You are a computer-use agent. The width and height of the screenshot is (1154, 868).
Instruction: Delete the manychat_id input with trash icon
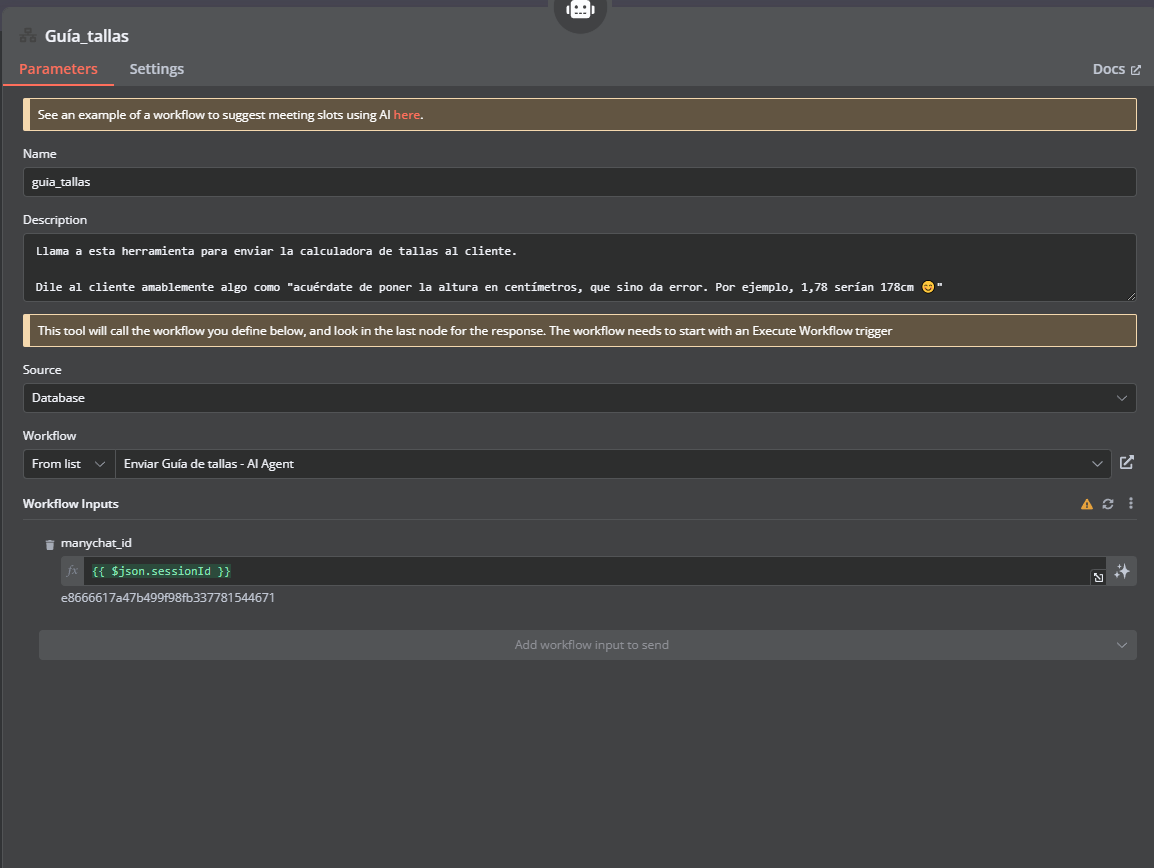(x=50, y=545)
